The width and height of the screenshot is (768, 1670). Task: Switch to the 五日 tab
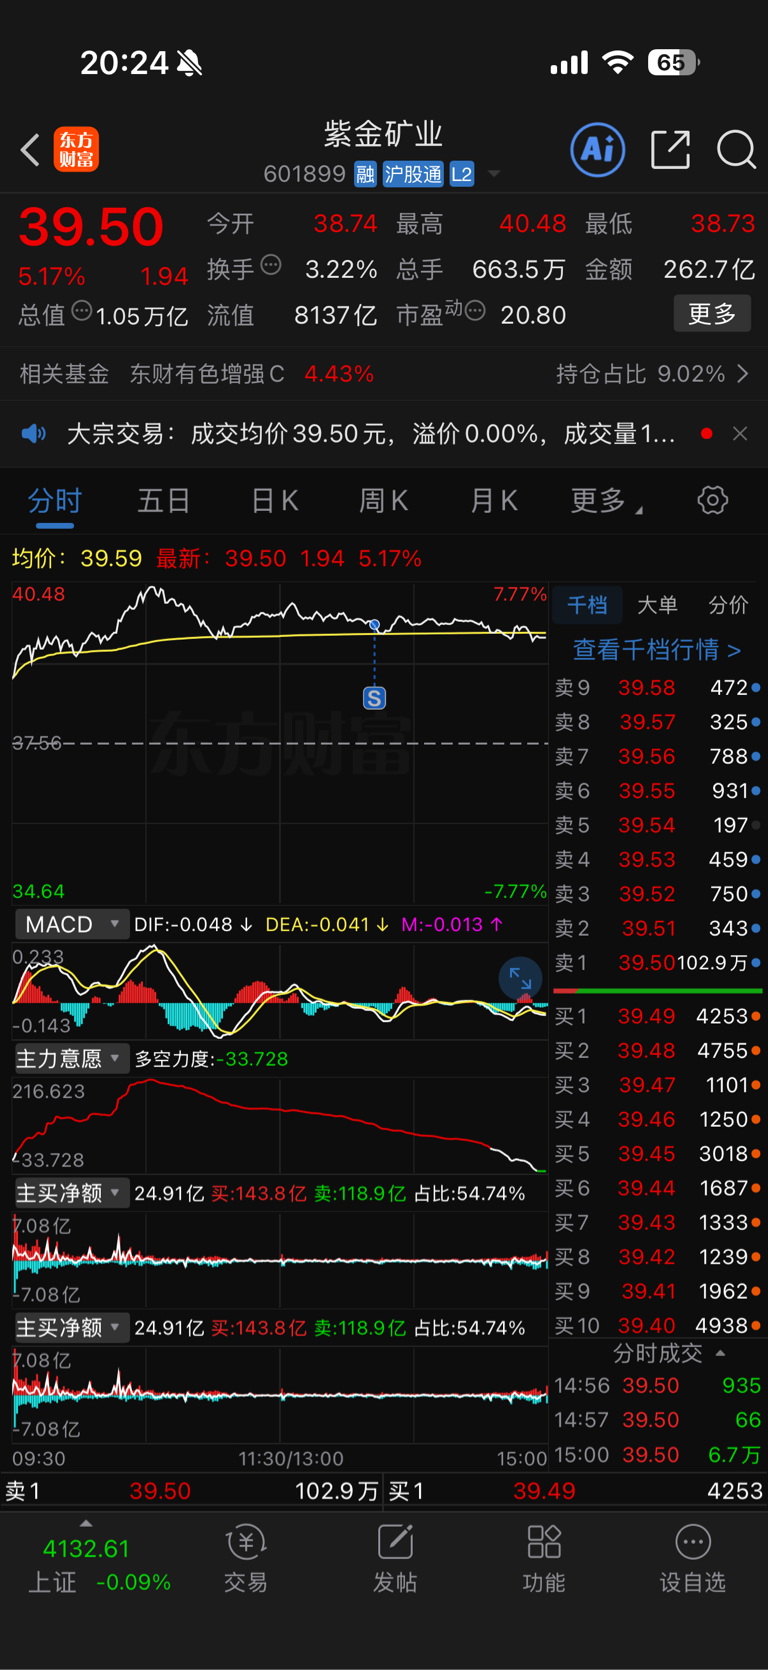tap(163, 500)
